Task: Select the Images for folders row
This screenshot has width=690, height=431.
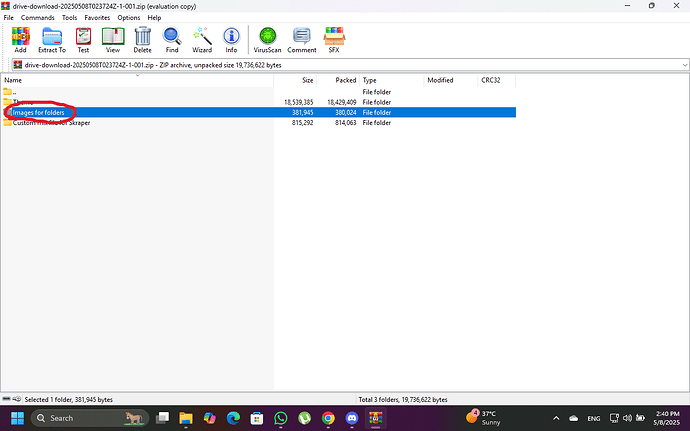Action: (x=40, y=112)
